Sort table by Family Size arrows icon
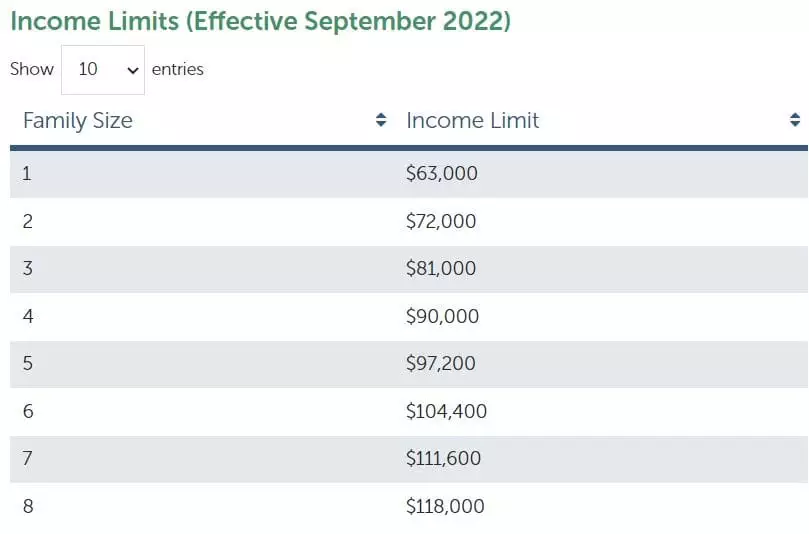This screenshot has height=534, width=809. [381, 120]
